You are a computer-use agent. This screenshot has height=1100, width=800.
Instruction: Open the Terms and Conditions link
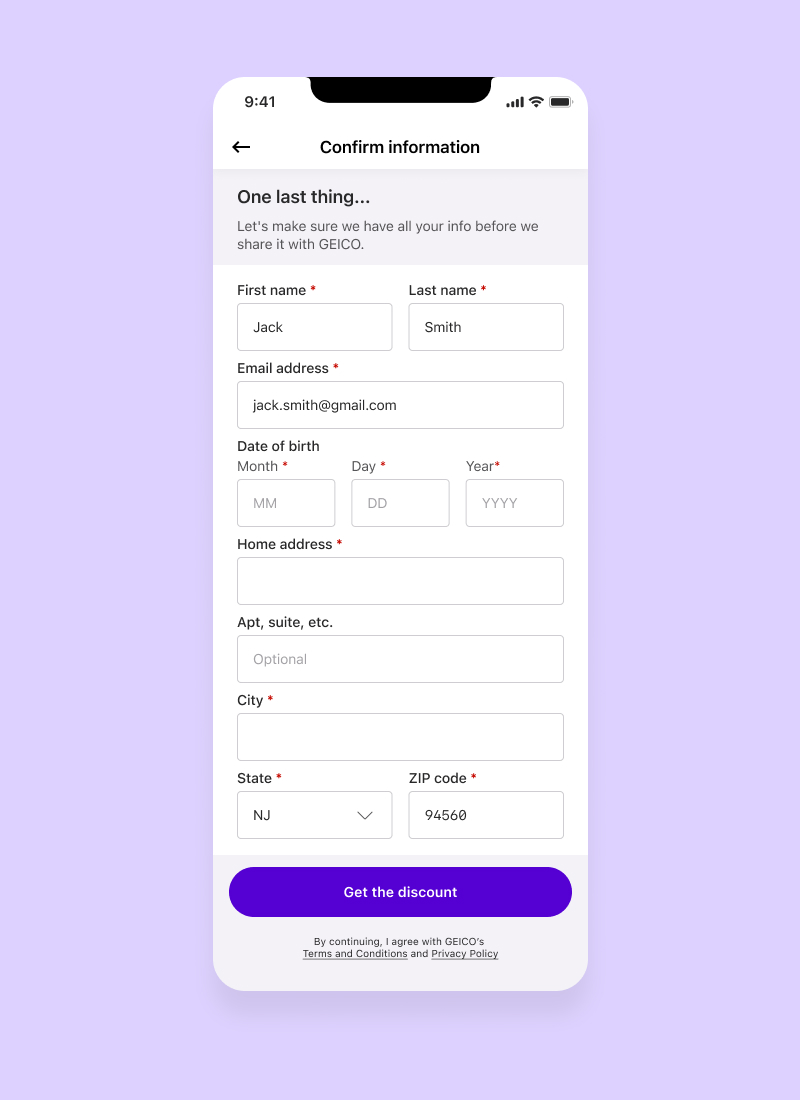355,954
